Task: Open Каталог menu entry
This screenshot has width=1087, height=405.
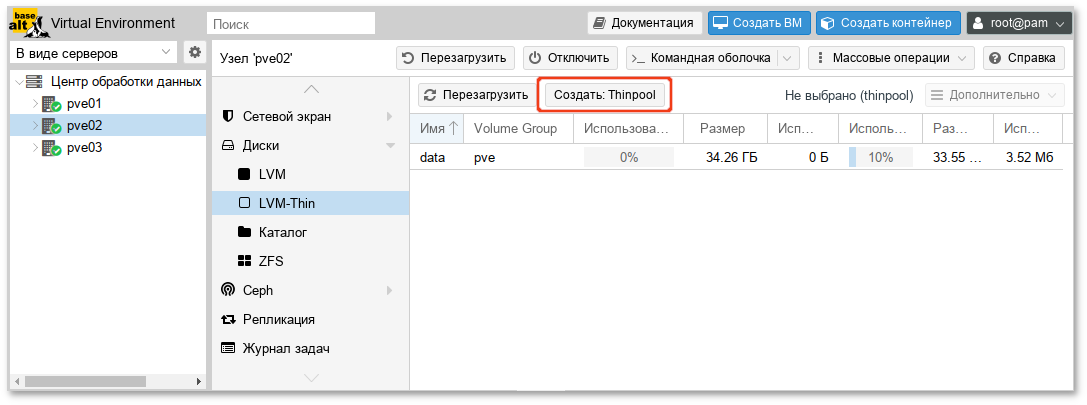Action: 311,232
